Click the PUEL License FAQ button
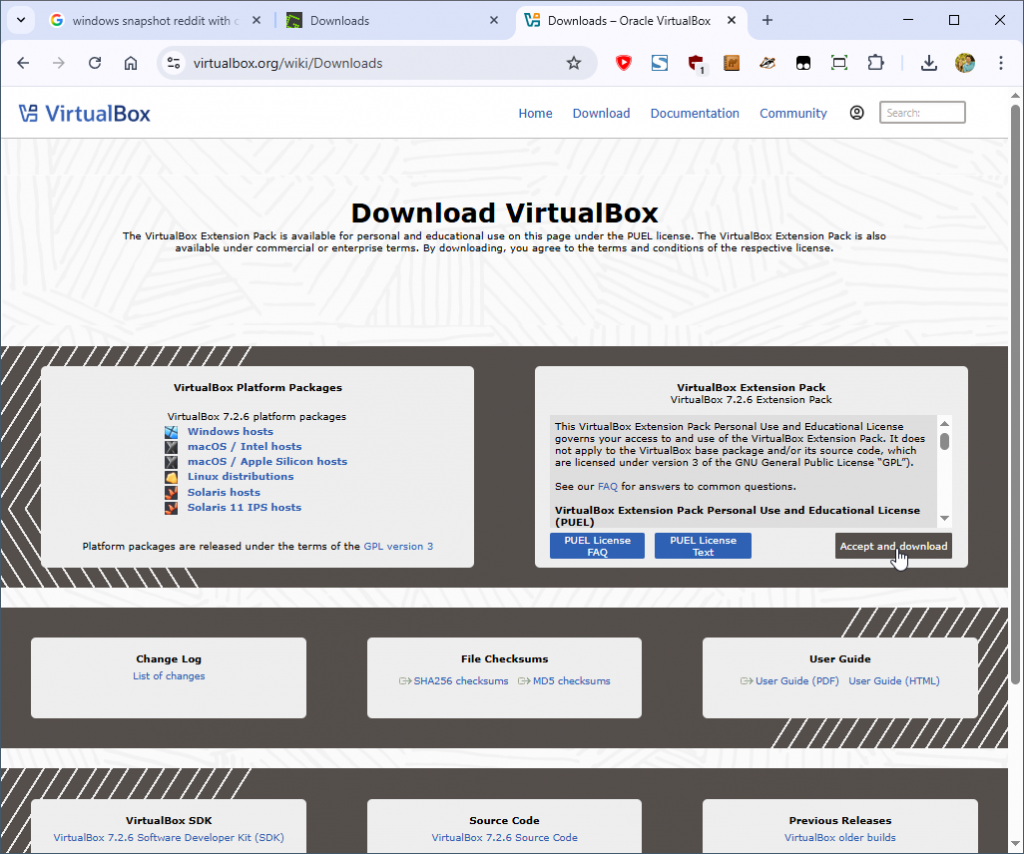 (x=597, y=546)
